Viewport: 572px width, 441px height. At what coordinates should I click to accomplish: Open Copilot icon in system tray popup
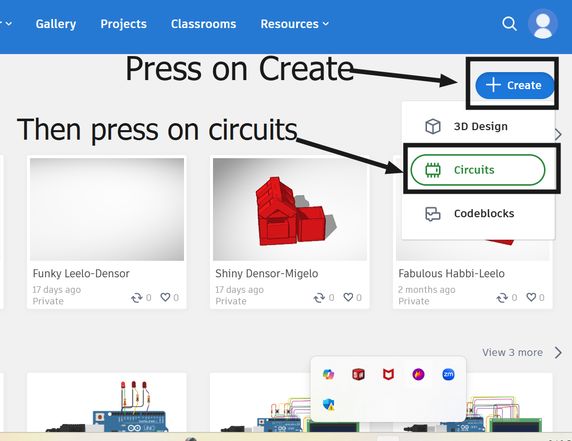point(328,374)
